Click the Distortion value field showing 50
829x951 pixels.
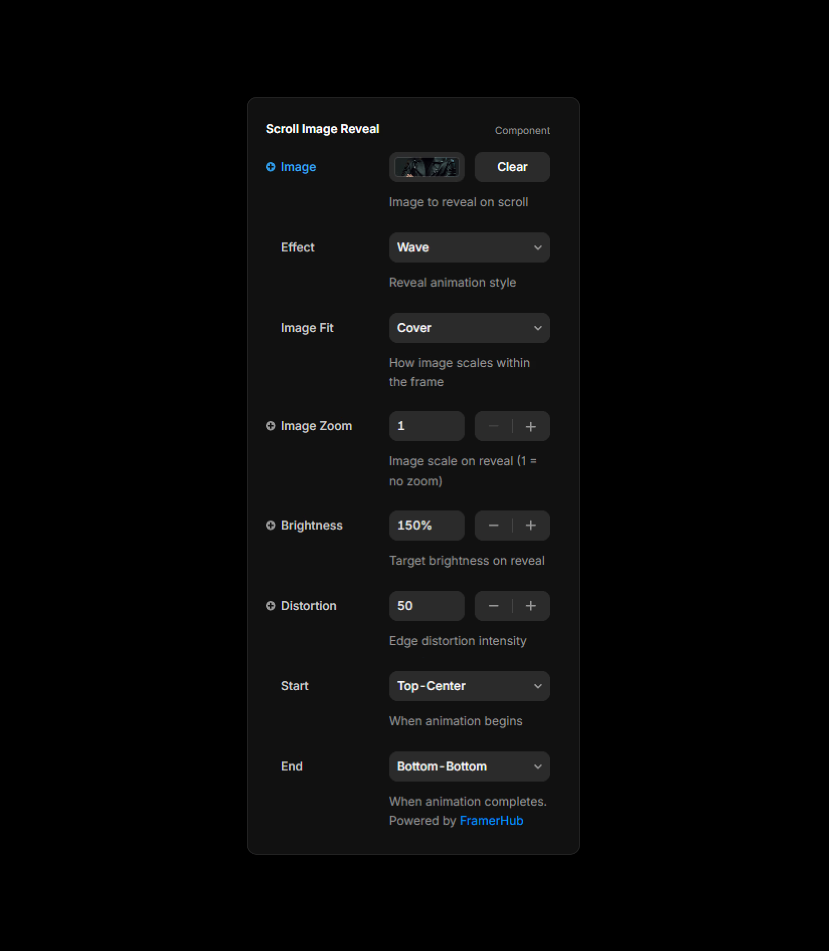[427, 606]
